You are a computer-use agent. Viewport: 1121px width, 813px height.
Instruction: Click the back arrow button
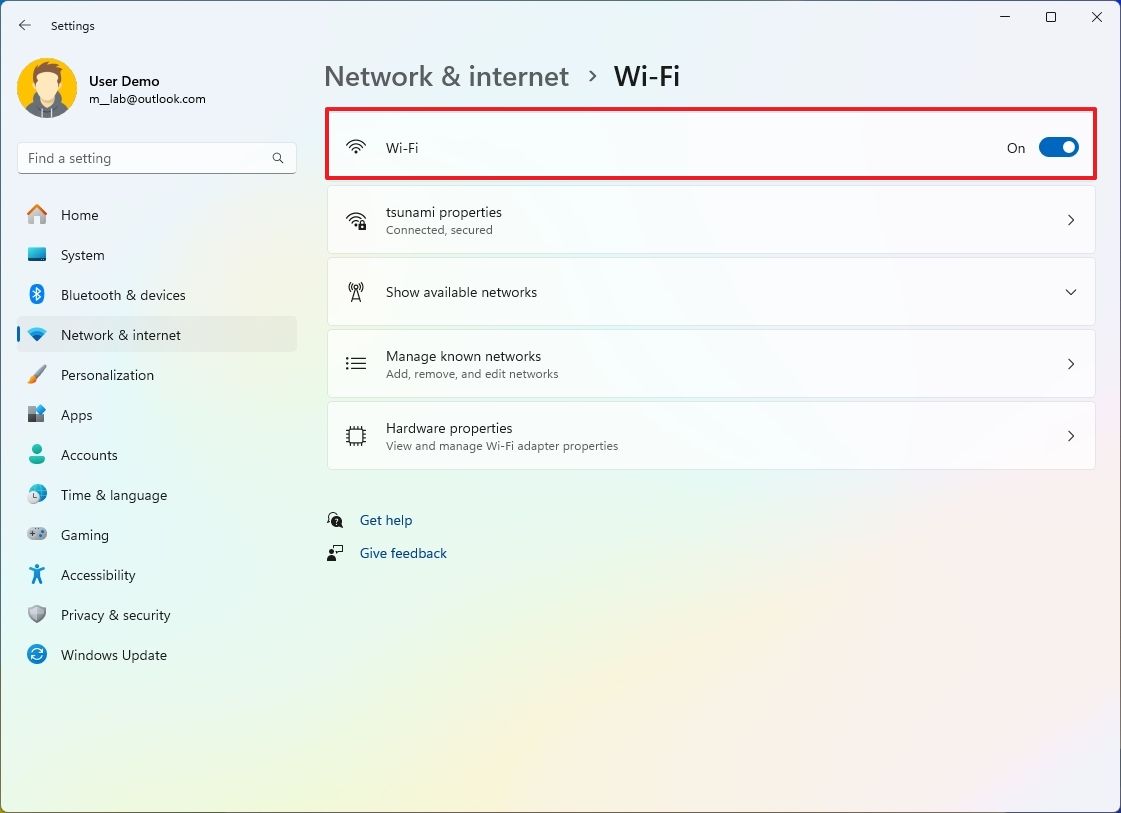coord(24,25)
